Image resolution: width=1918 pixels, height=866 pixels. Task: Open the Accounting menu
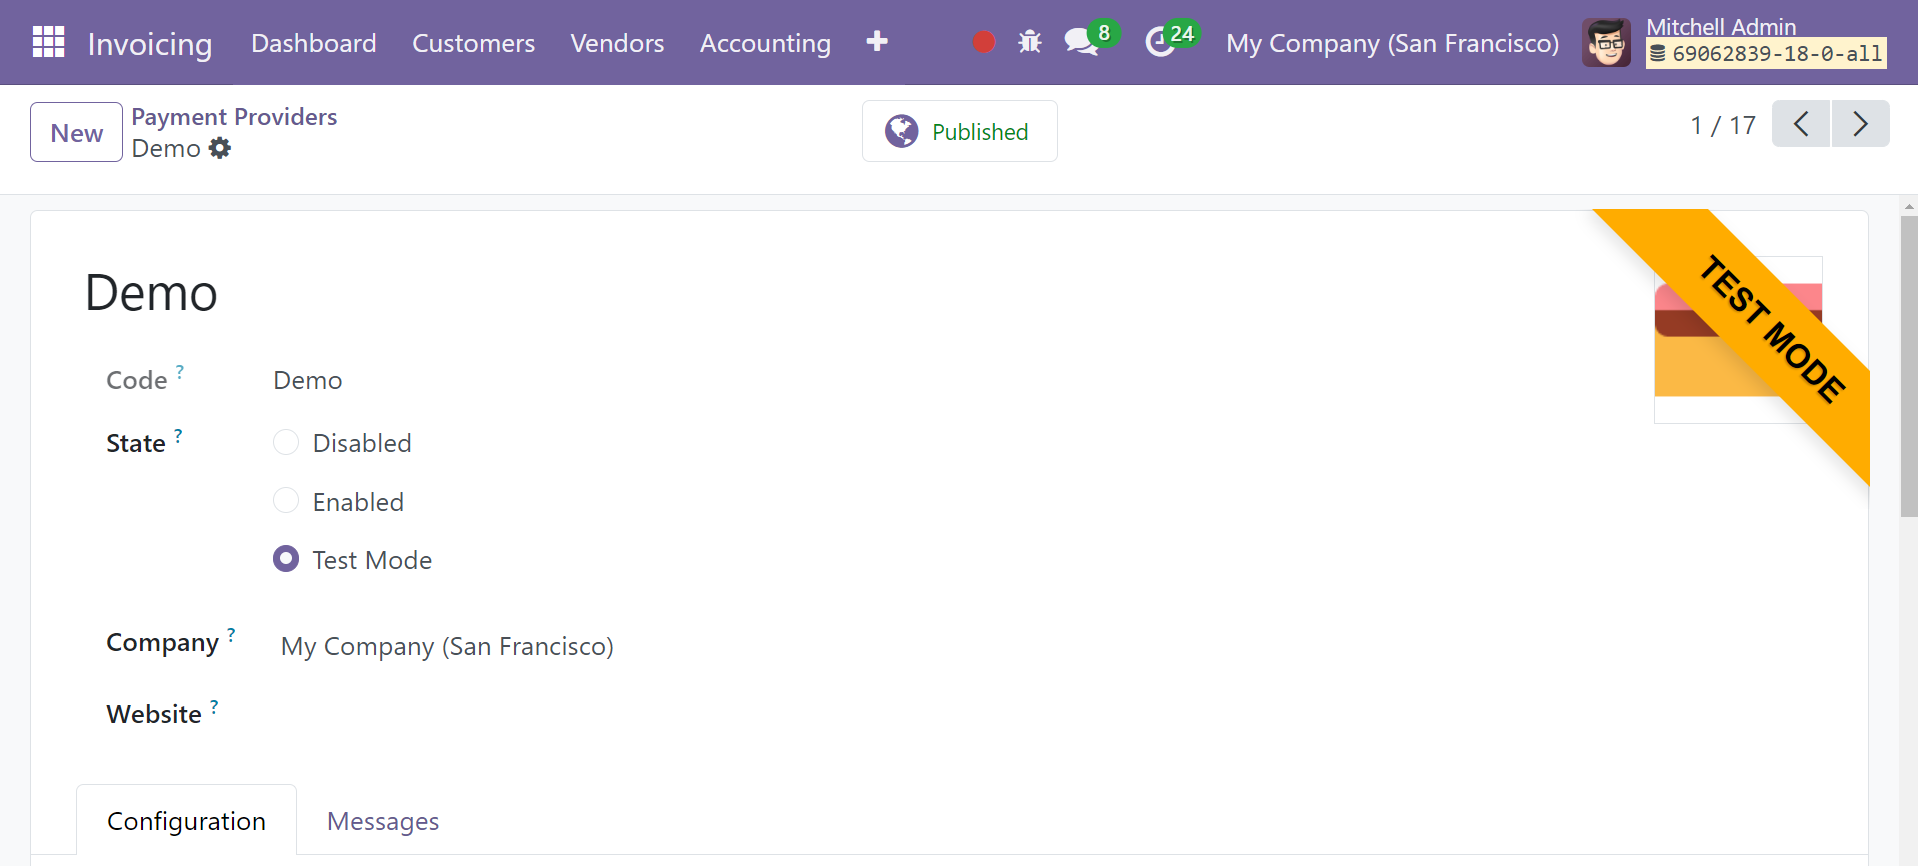[765, 43]
